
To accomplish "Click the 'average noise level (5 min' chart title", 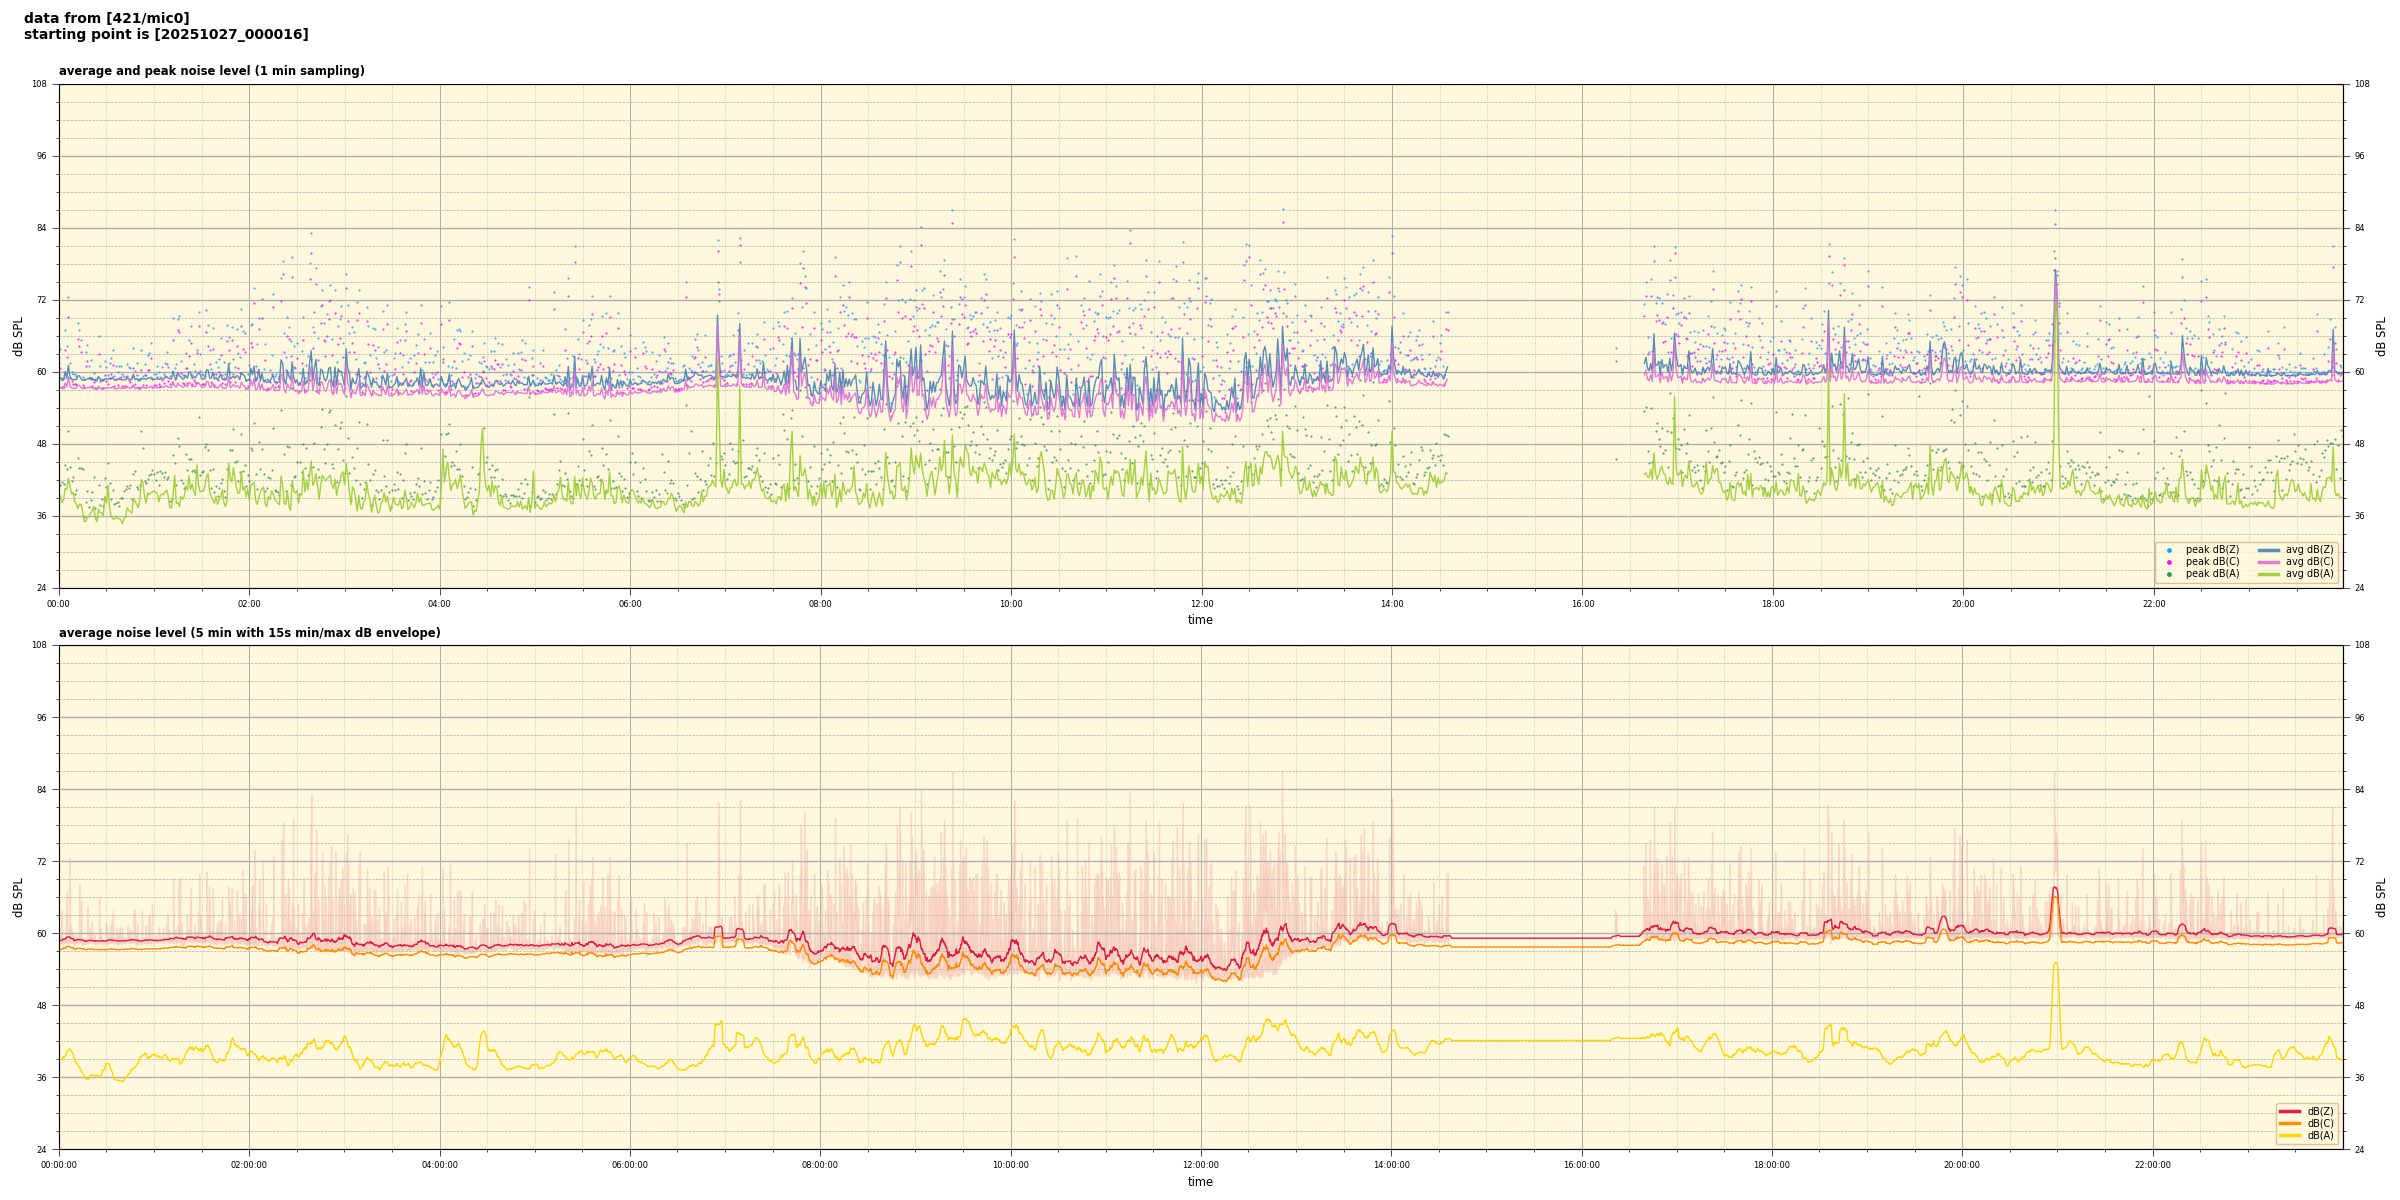I will pos(249,633).
